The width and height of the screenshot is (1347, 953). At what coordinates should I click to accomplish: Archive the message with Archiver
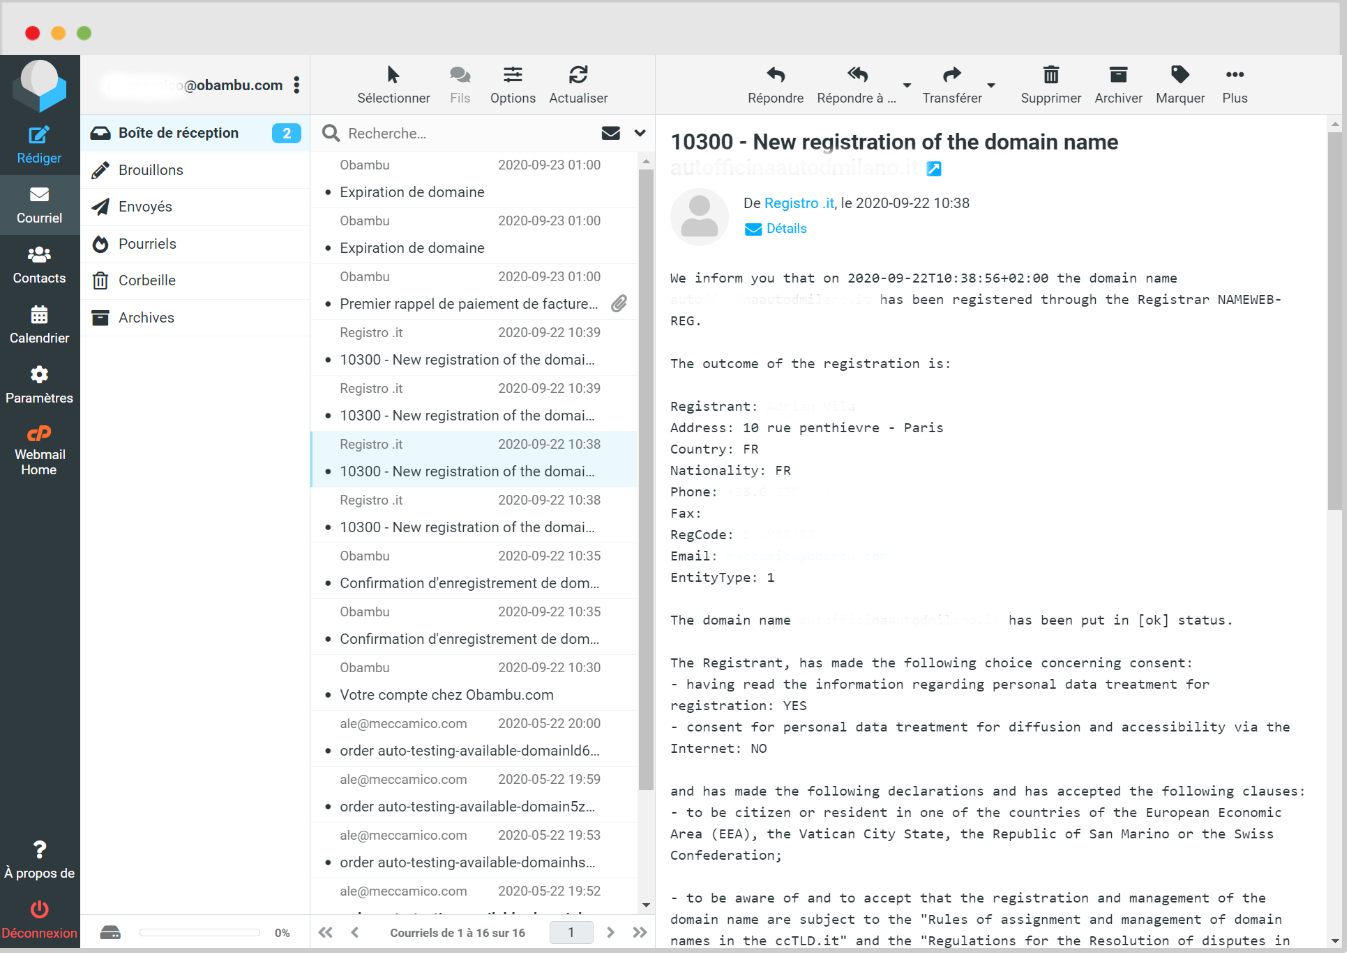tap(1118, 75)
